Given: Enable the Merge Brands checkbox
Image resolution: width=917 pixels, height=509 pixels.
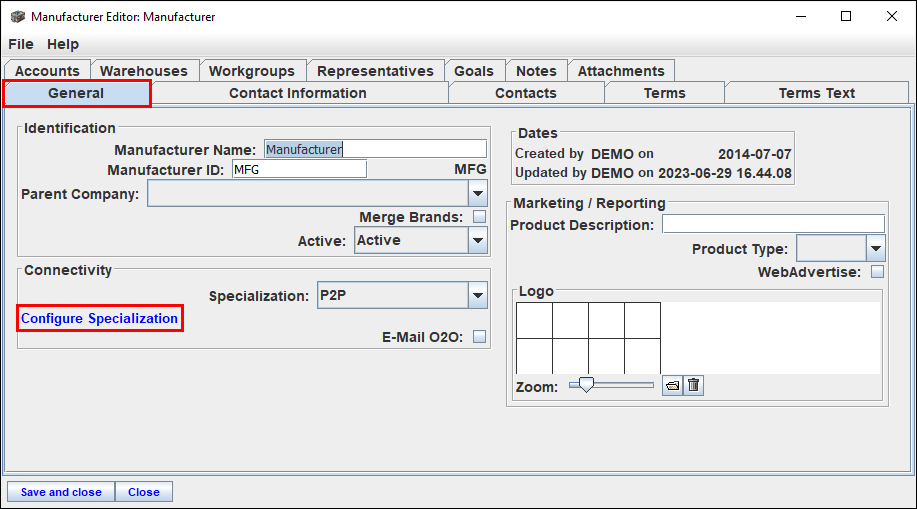Looking at the screenshot, I should pos(480,216).
